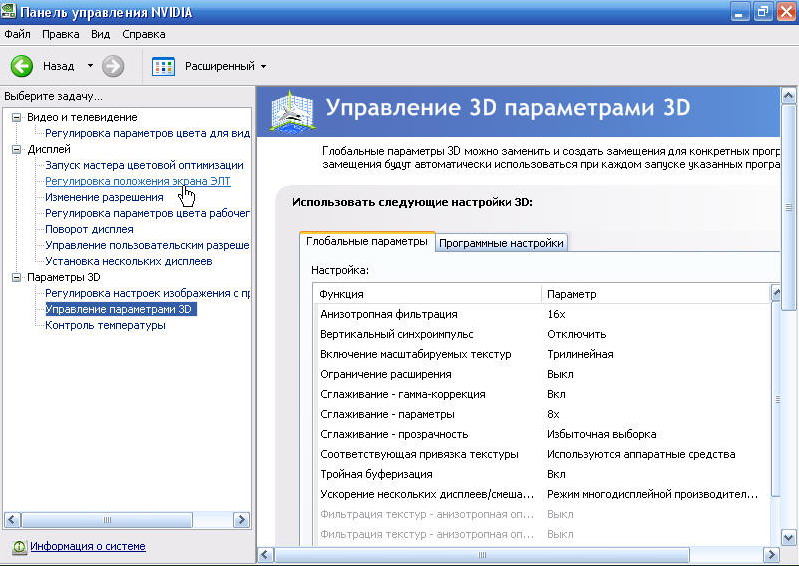This screenshot has width=799, height=566.
Task: Select Сглаживание - гамма-коррекция row
Action: click(543, 394)
